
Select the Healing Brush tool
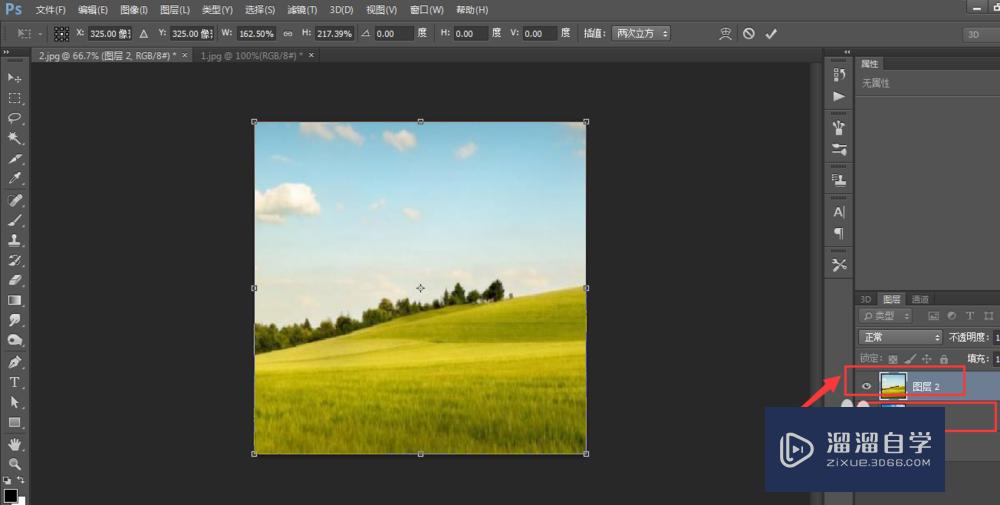tap(14, 200)
